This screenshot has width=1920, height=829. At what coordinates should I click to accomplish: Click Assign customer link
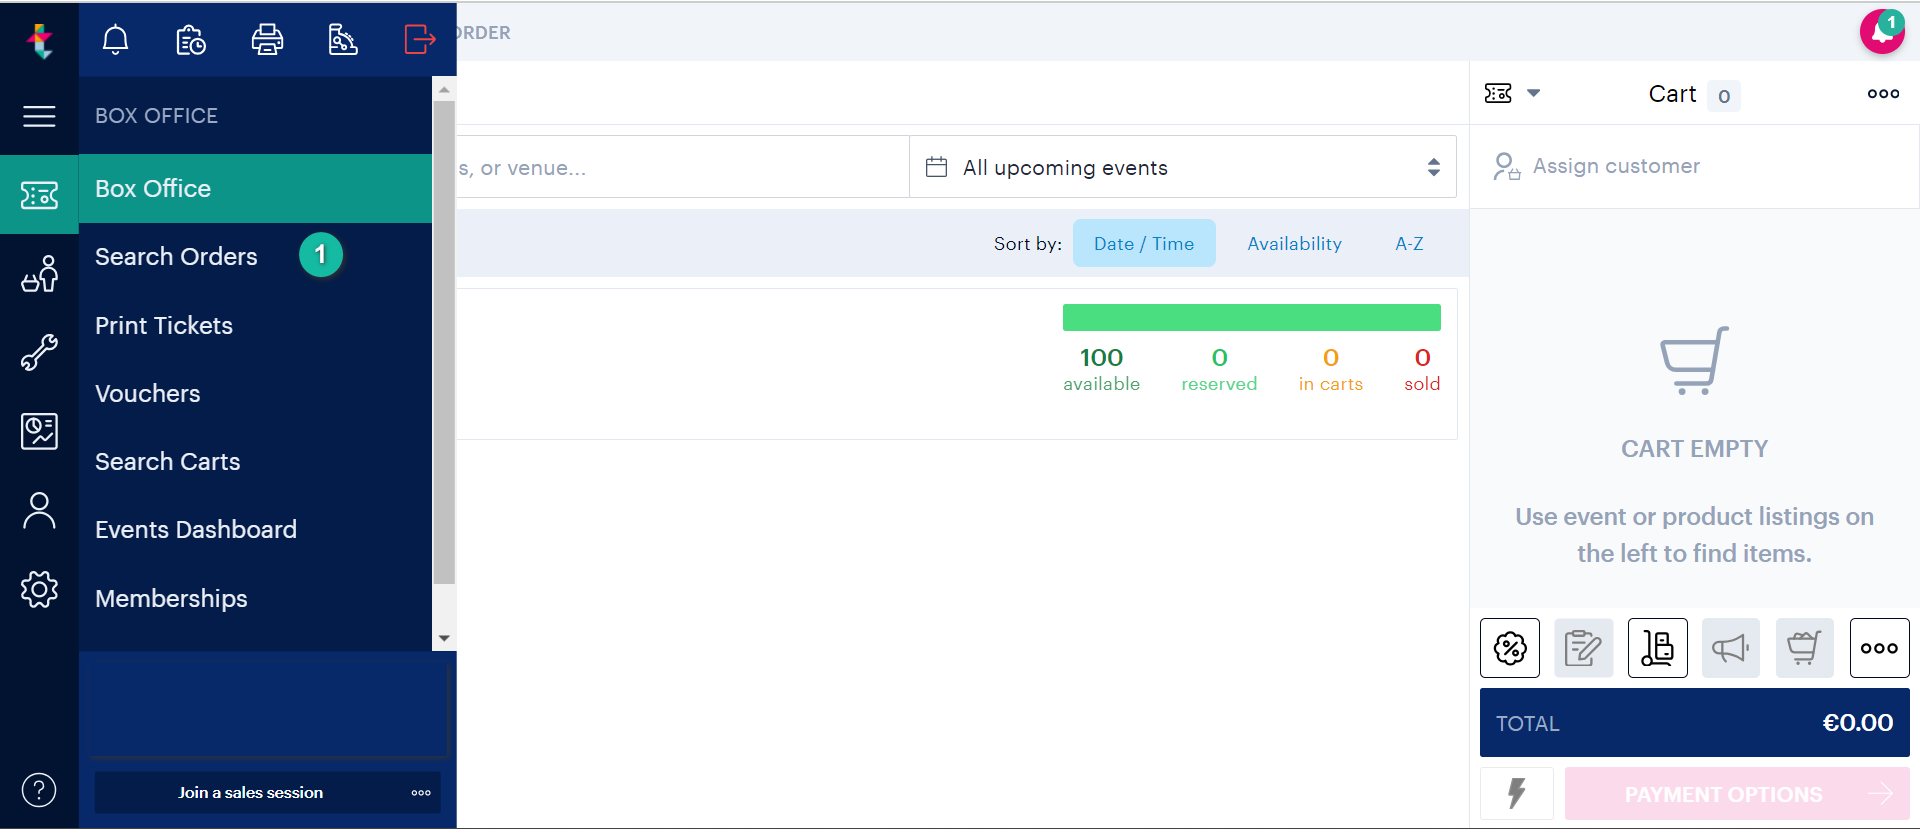coord(1615,166)
